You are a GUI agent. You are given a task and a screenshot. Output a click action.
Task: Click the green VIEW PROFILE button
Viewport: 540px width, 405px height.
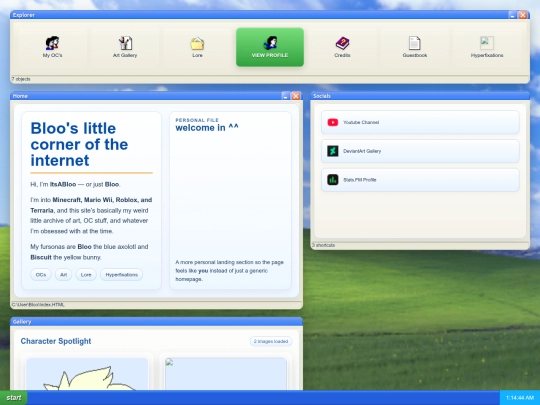click(270, 47)
